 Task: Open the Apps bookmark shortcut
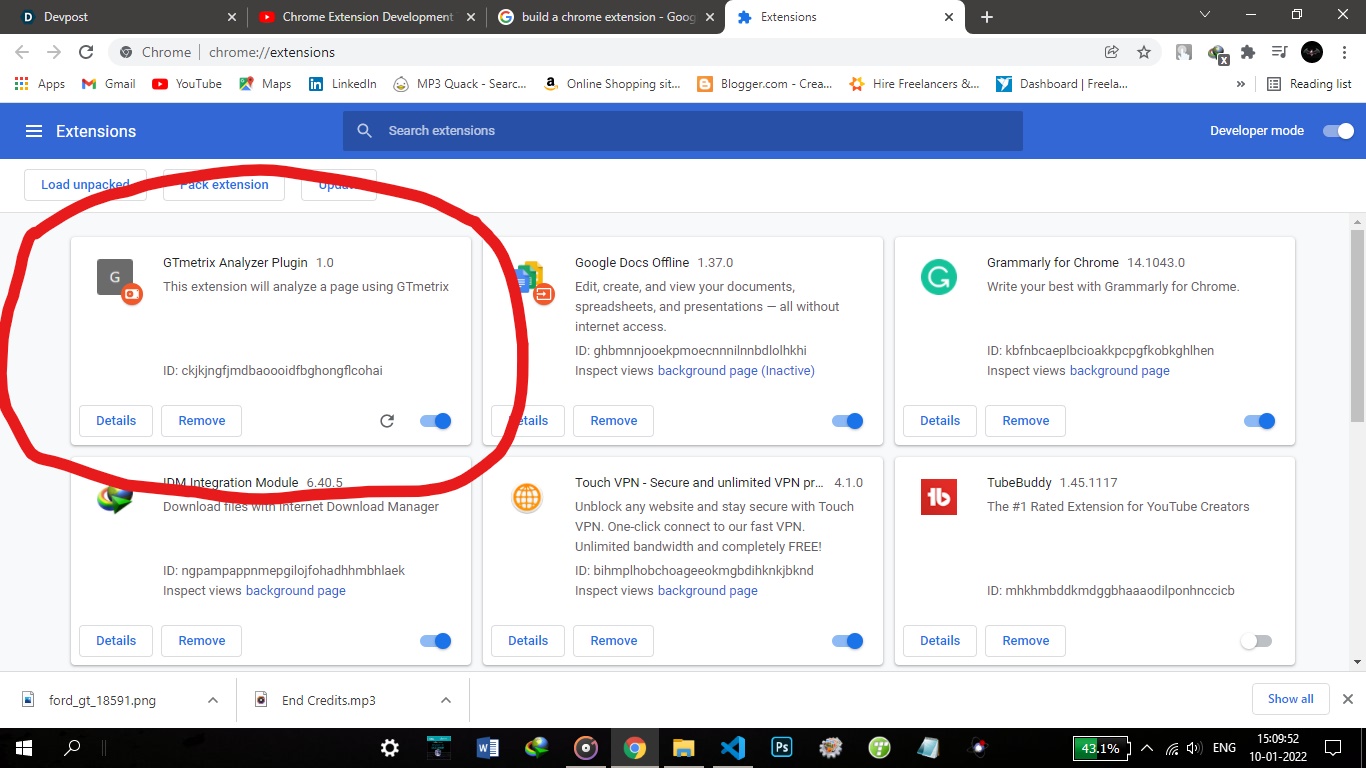(x=40, y=84)
